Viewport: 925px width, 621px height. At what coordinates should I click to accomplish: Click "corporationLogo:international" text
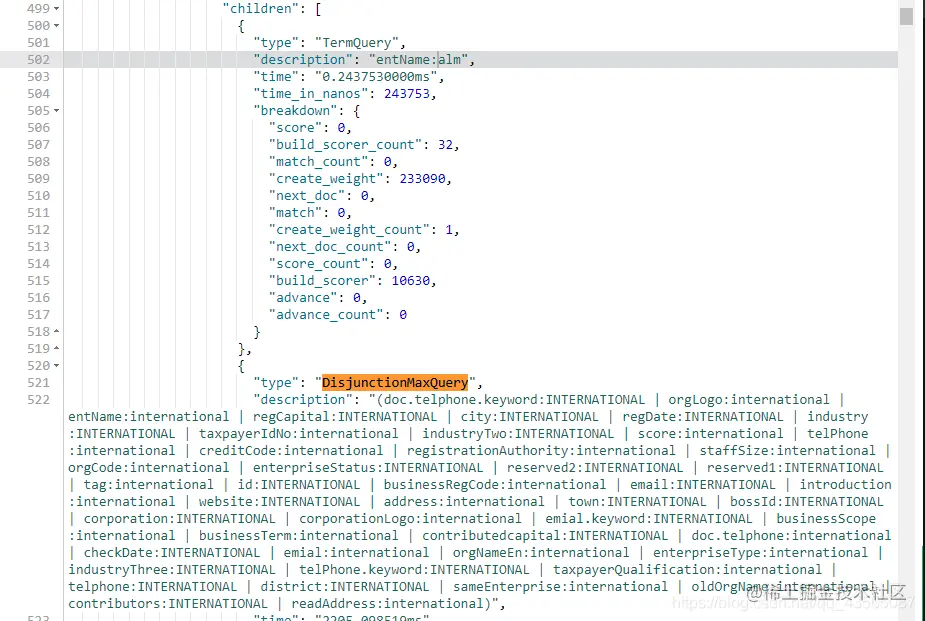410,519
